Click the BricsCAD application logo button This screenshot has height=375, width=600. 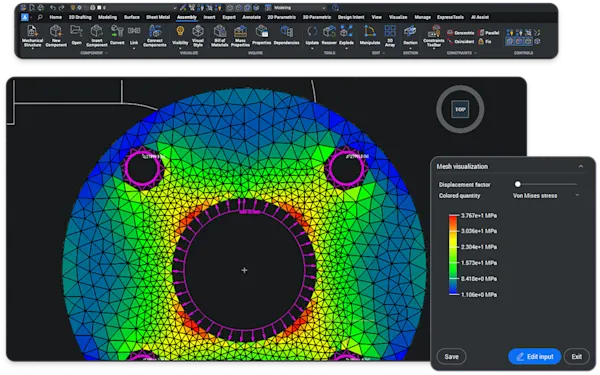tap(25, 17)
